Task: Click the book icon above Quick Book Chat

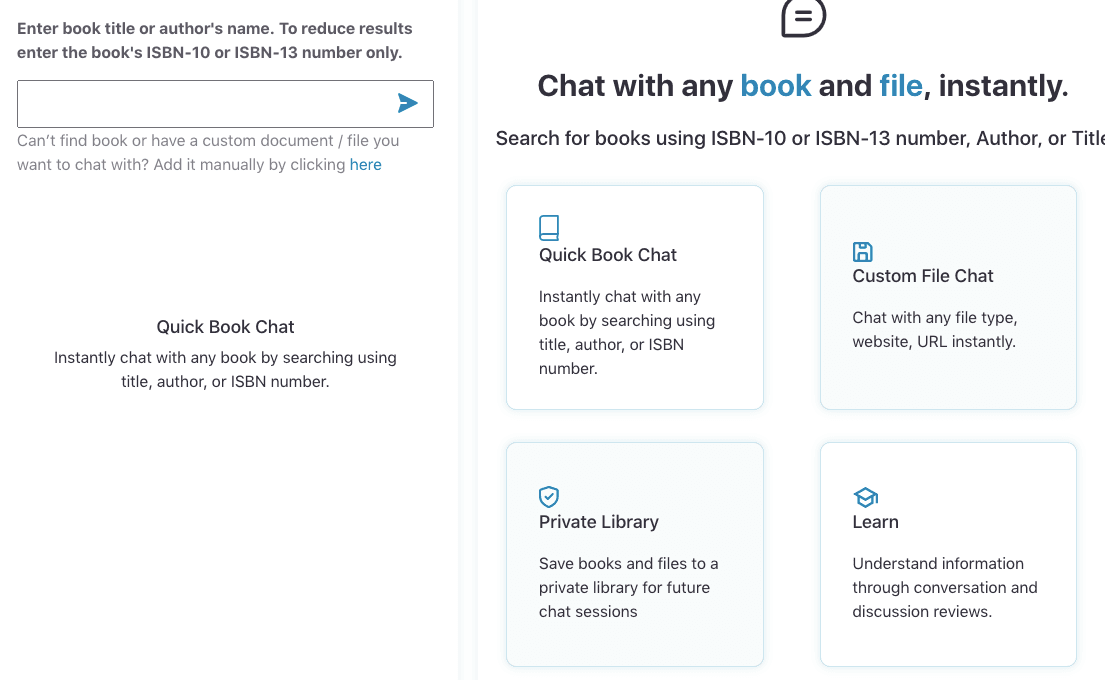Action: (x=549, y=228)
